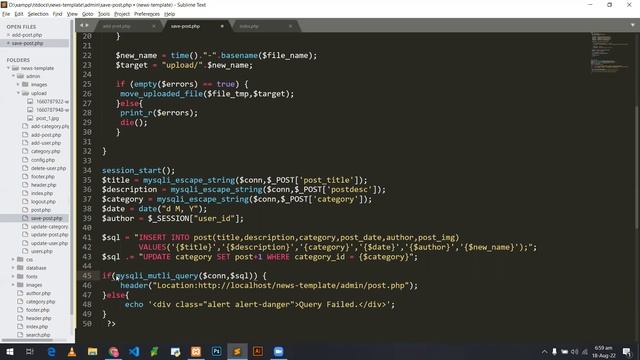The height and width of the screenshot is (360, 640).
Task: Launch Microsoft Edge from taskbar
Action: click(x=51, y=351)
